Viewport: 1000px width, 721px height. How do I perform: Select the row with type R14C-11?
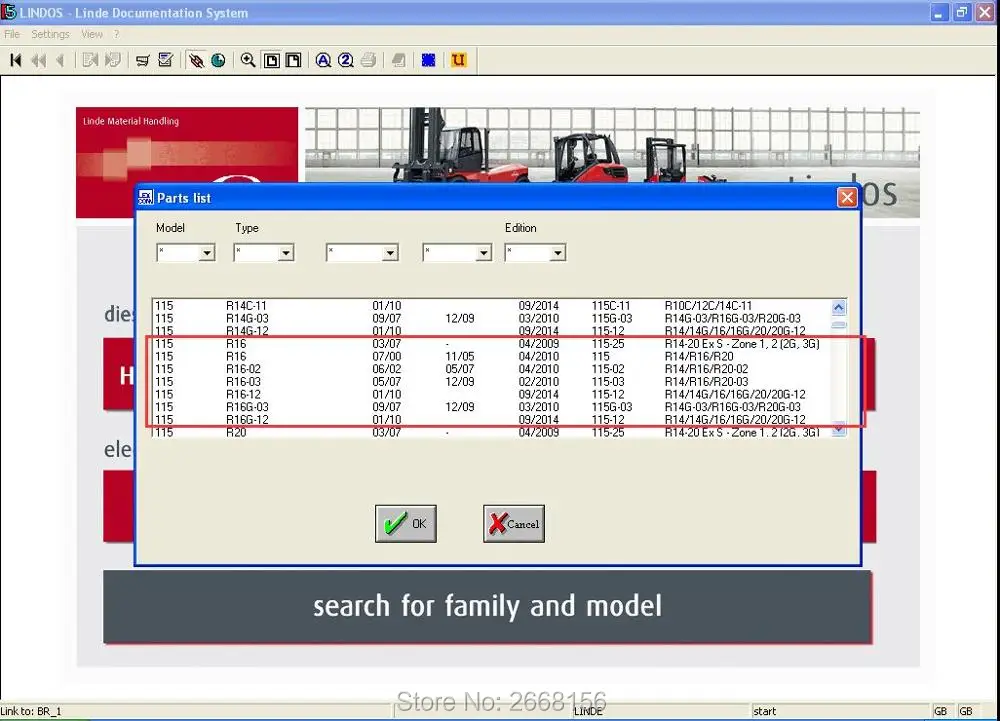492,306
